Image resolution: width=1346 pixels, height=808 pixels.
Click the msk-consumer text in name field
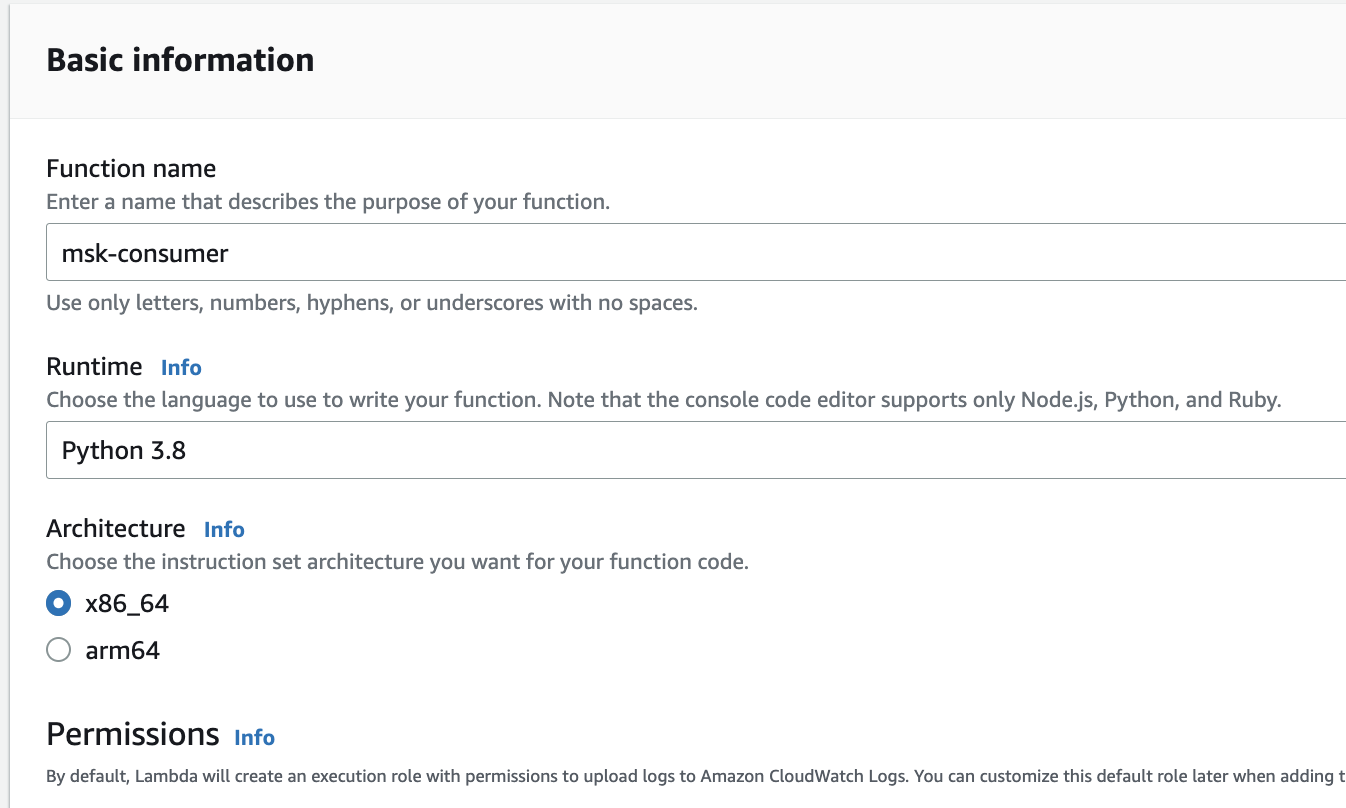pos(145,254)
